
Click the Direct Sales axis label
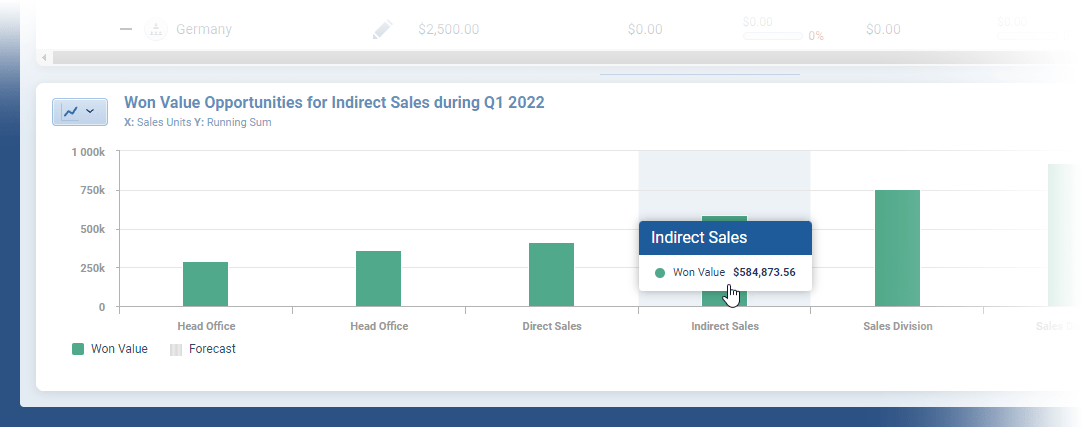coord(551,326)
